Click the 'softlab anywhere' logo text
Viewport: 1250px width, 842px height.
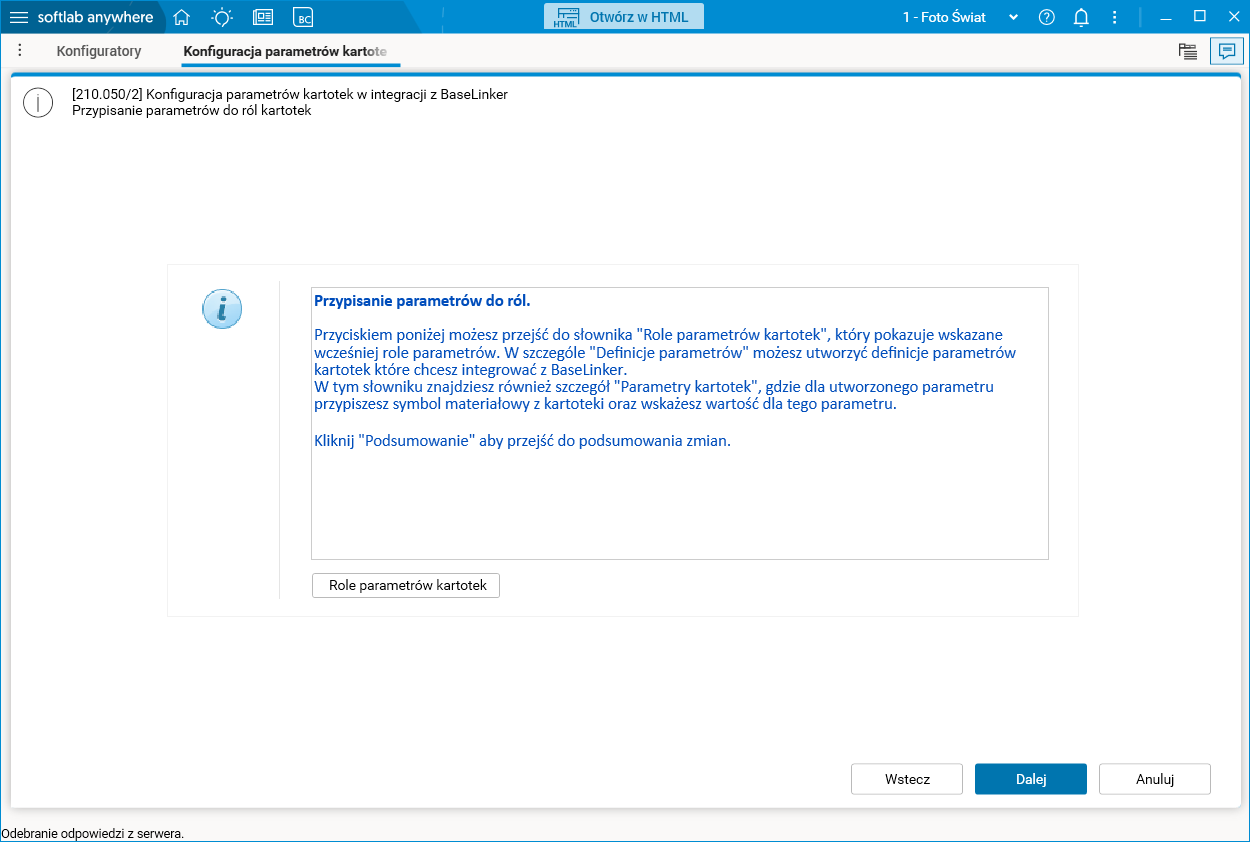click(x=96, y=17)
